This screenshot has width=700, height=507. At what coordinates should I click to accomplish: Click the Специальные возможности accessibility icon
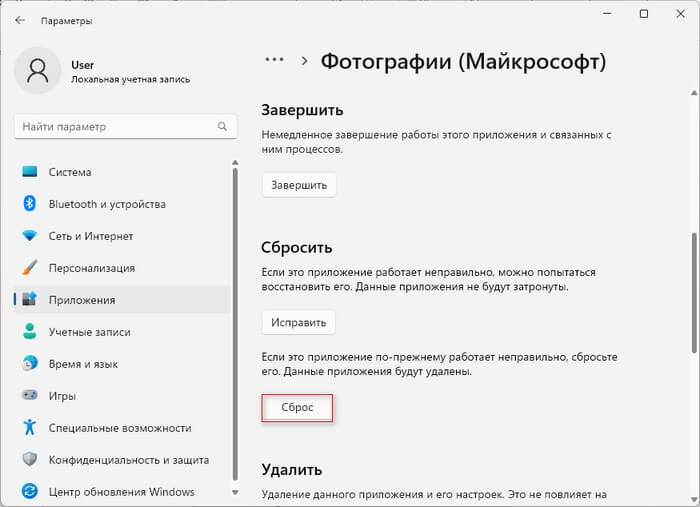click(29, 428)
